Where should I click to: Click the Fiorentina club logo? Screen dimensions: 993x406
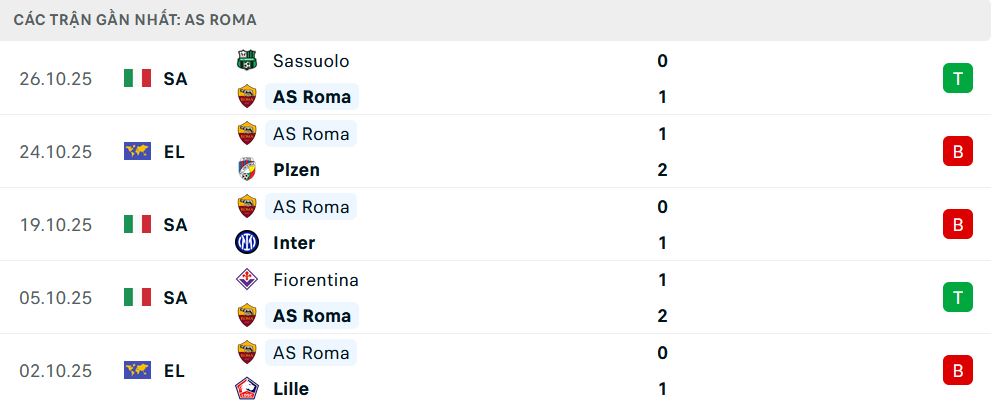pos(246,280)
